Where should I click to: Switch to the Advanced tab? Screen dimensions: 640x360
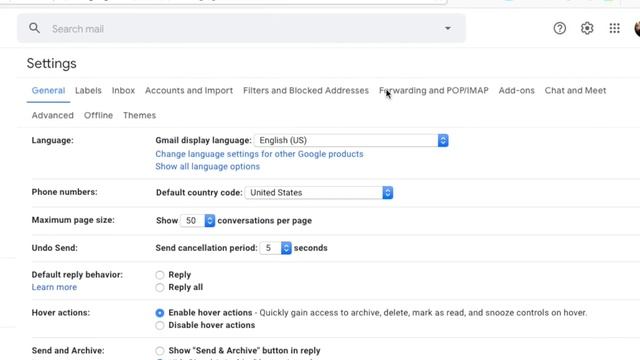(53, 116)
